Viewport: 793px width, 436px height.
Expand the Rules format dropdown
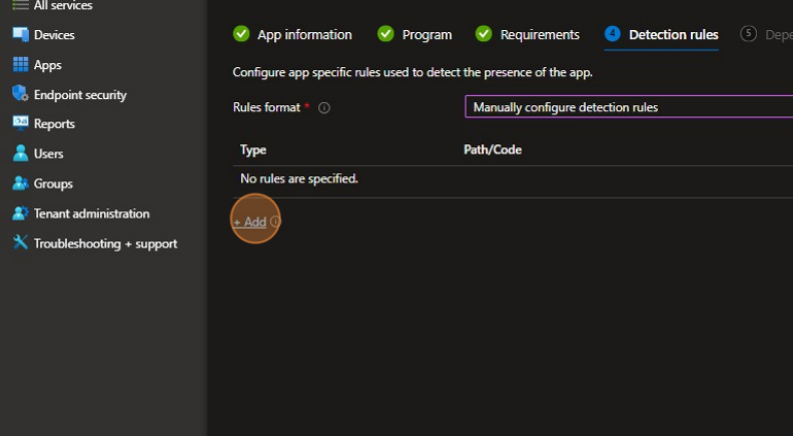point(628,107)
